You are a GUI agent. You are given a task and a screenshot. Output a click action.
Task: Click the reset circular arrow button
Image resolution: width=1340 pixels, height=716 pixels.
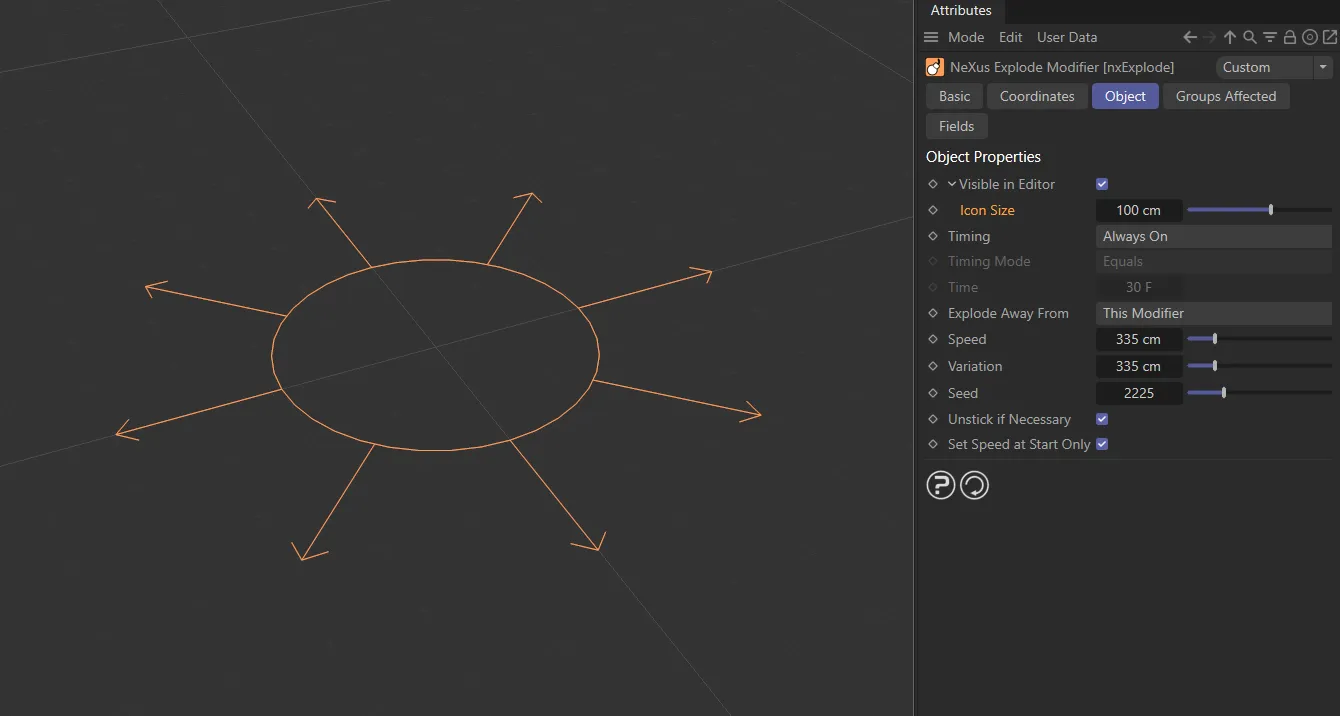tap(974, 486)
